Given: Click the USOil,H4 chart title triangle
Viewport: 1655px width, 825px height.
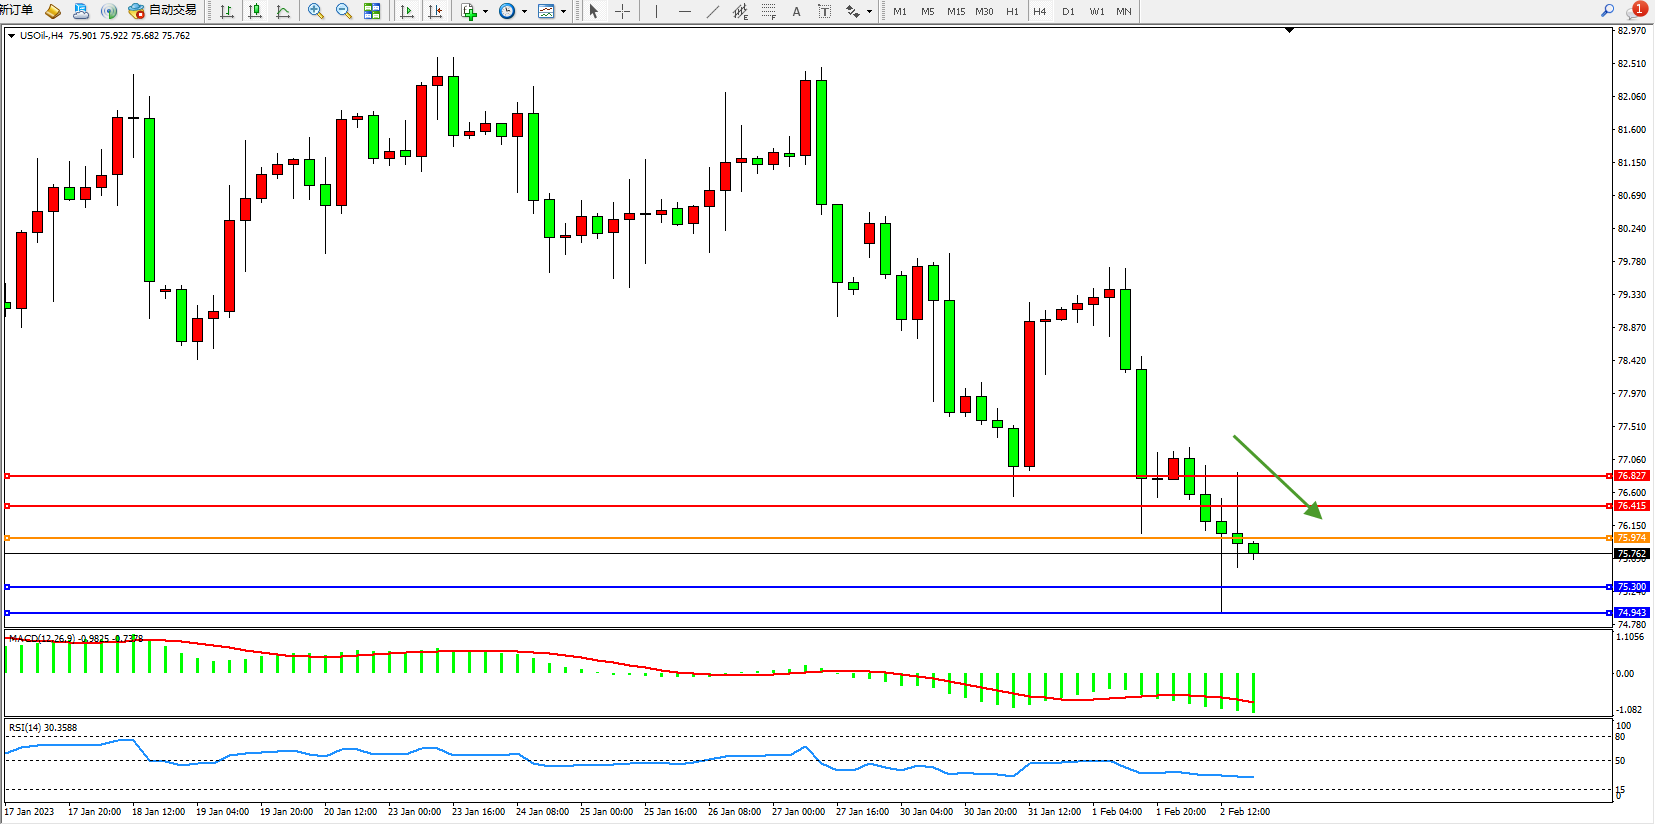Looking at the screenshot, I should click(11, 36).
